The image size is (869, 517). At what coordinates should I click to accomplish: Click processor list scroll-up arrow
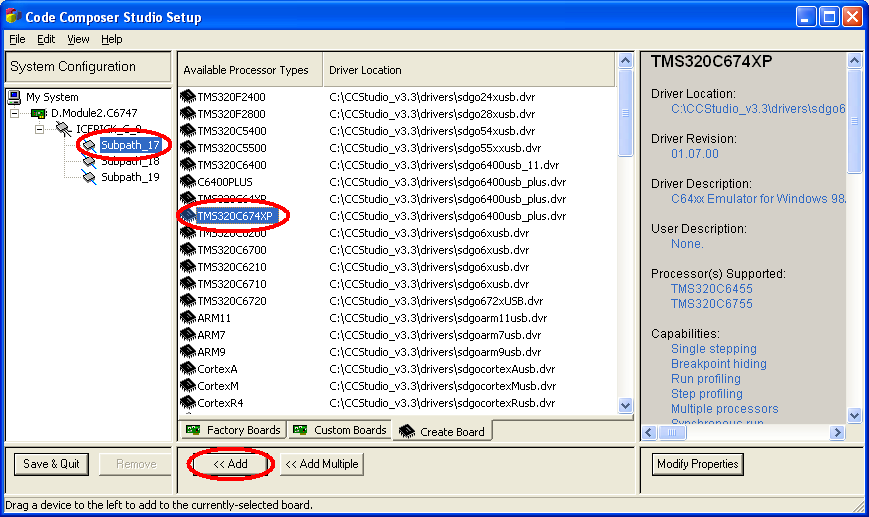[x=626, y=60]
